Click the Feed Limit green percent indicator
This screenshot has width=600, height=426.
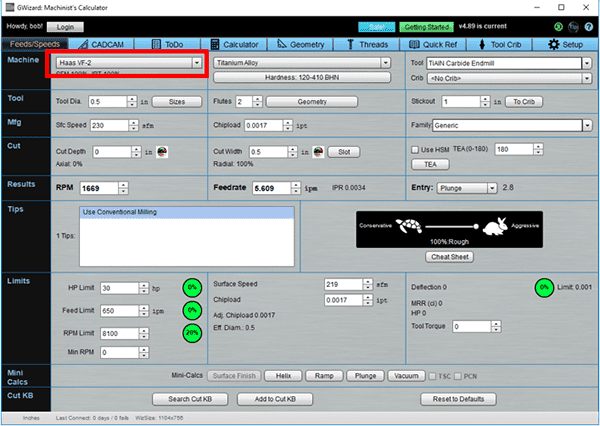(192, 310)
